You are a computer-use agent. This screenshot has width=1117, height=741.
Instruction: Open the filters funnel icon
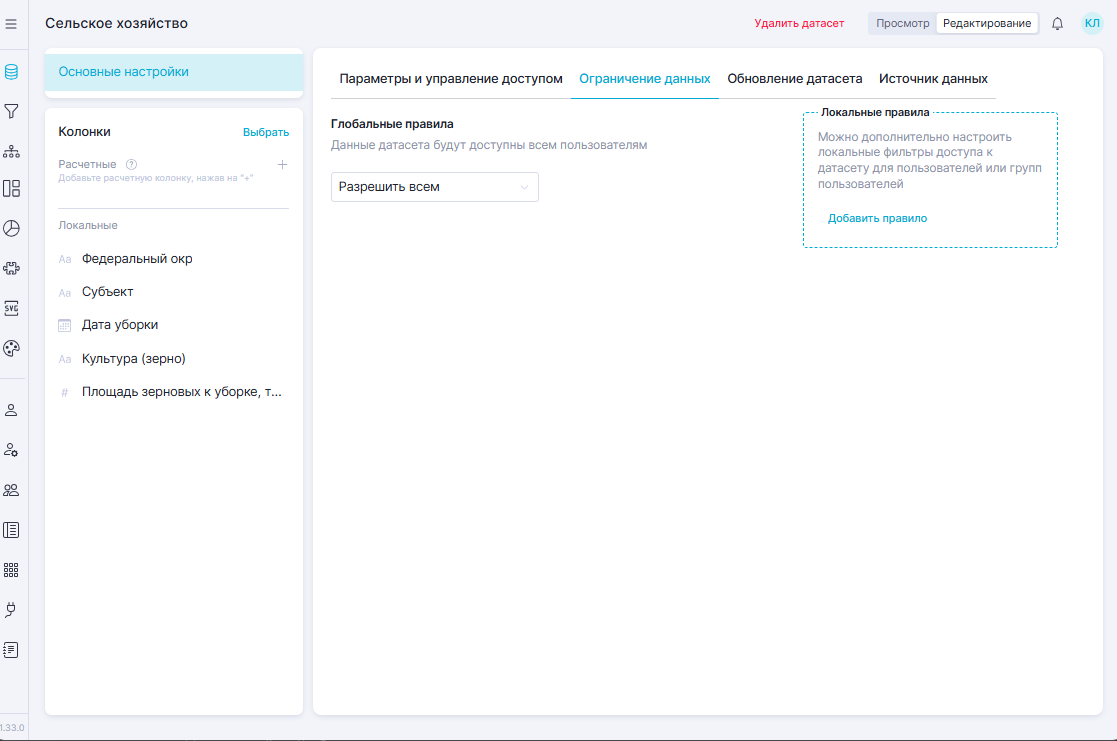pos(12,111)
